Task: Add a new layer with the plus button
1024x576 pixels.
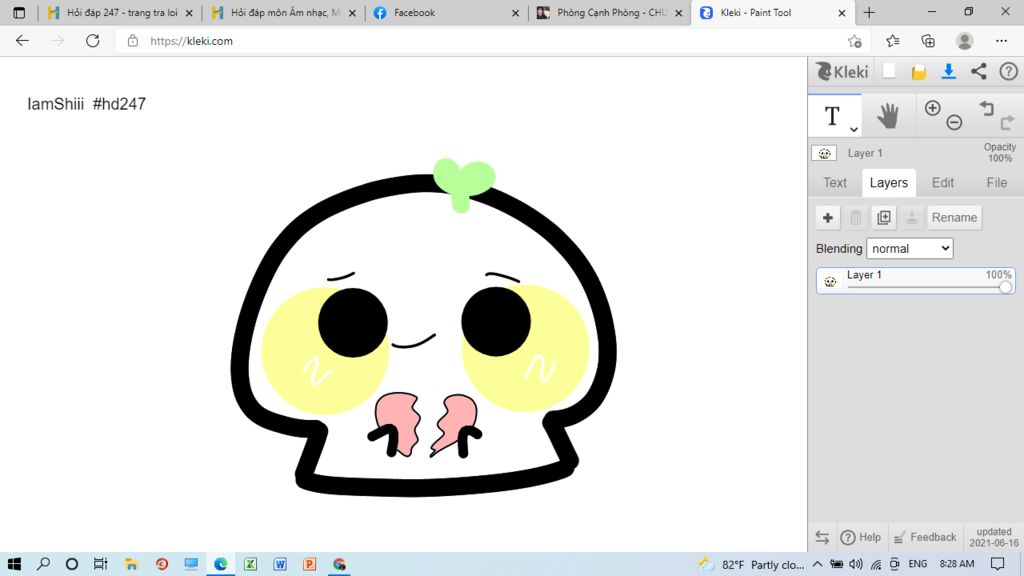Action: [827, 217]
